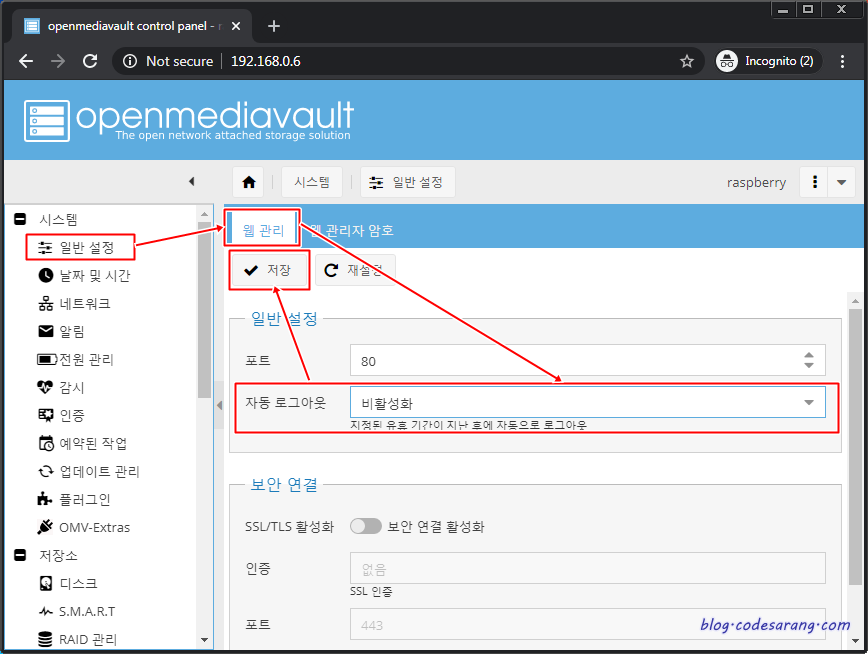Reload the browser page
Image resolution: width=868 pixels, height=654 pixels.
point(90,61)
